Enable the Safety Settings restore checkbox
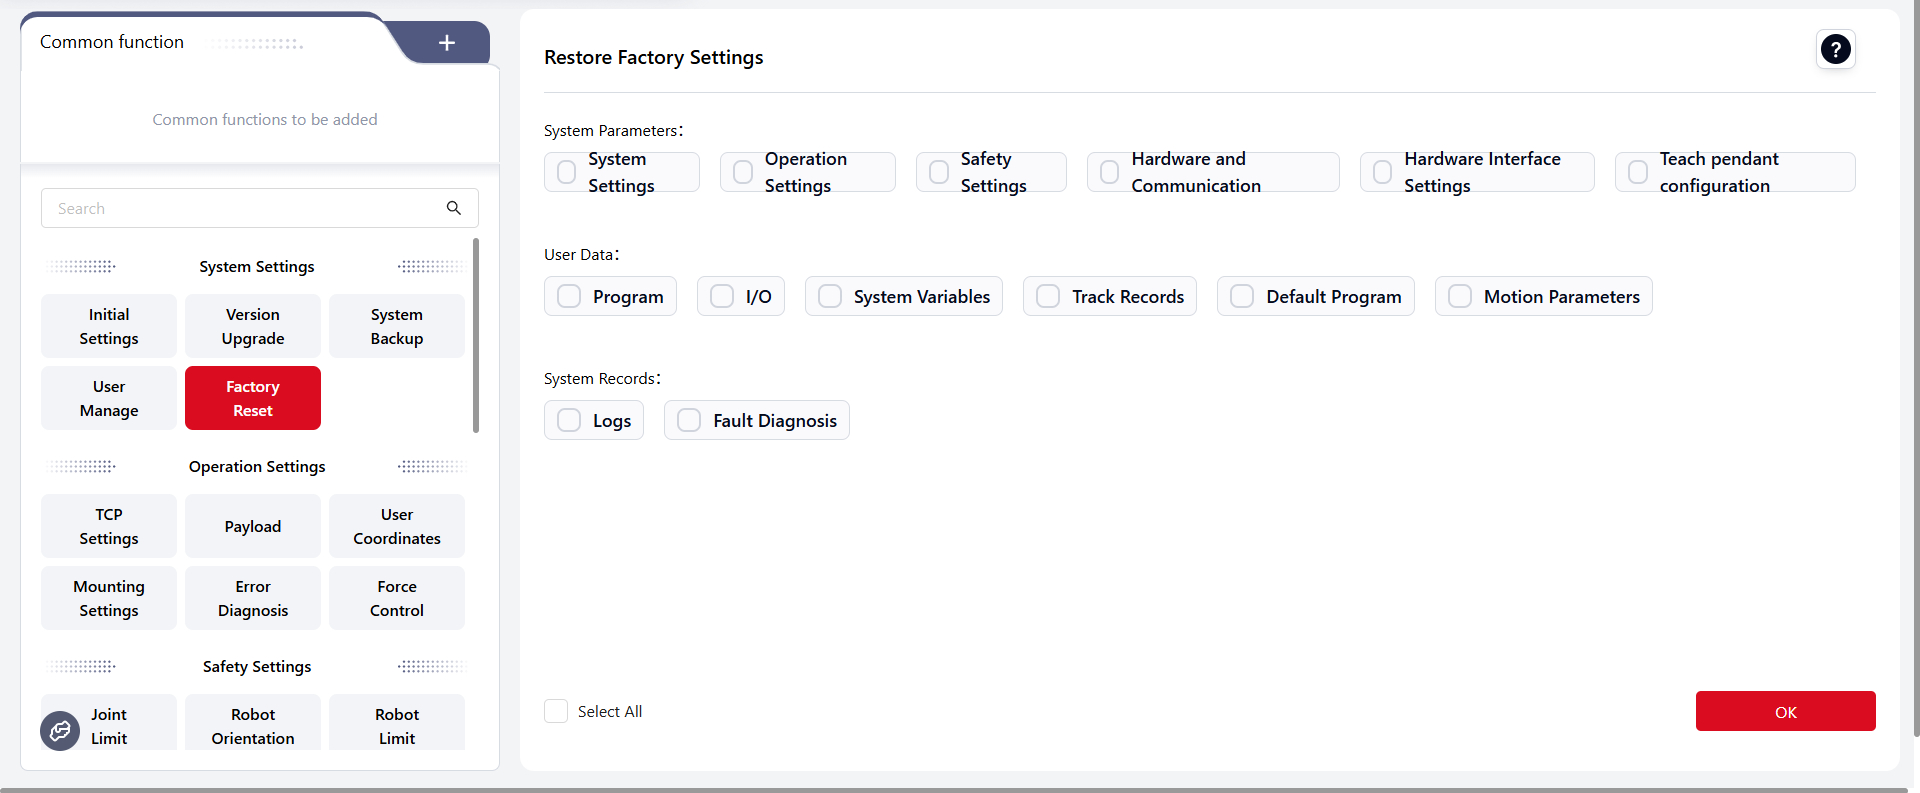Viewport: 1920px width, 793px height. click(939, 172)
